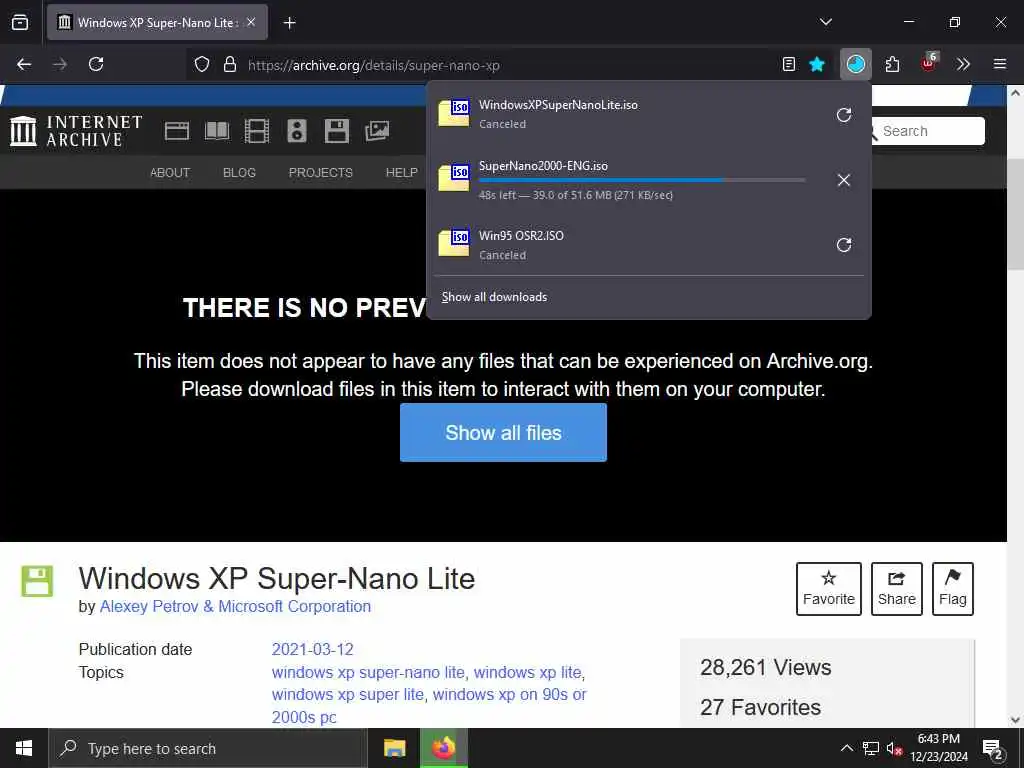Image resolution: width=1024 pixels, height=768 pixels.
Task: Open the 2021-03-12 publication date link
Action: tap(312, 650)
